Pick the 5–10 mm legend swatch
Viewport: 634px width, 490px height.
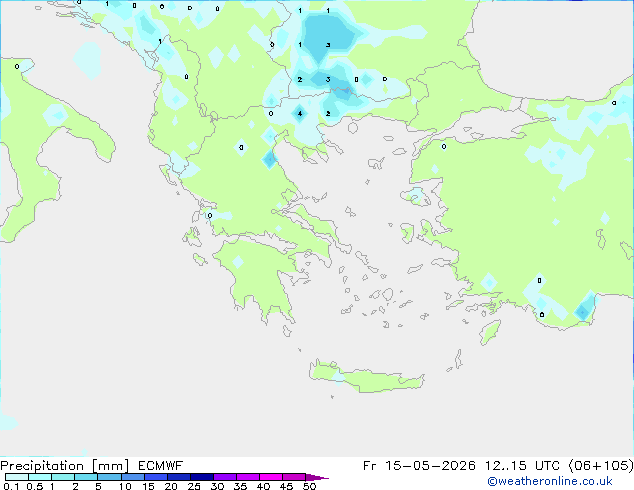(x=109, y=477)
